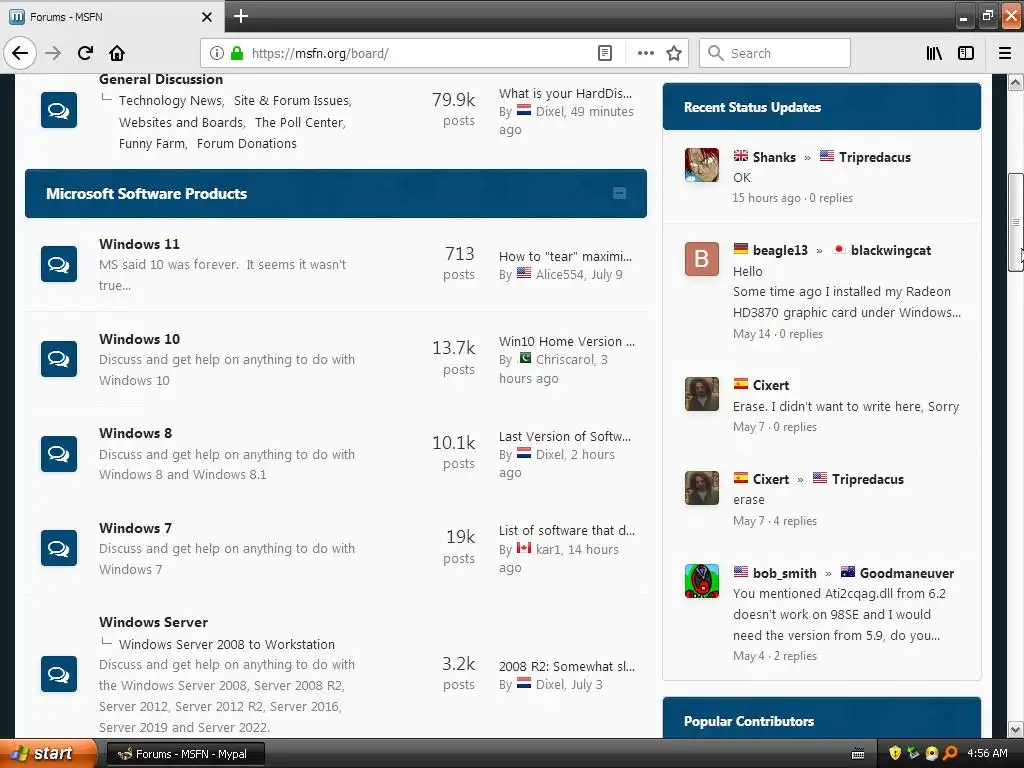Click Shanks' avatar in status updates
The width and height of the screenshot is (1024, 768).
[701, 165]
